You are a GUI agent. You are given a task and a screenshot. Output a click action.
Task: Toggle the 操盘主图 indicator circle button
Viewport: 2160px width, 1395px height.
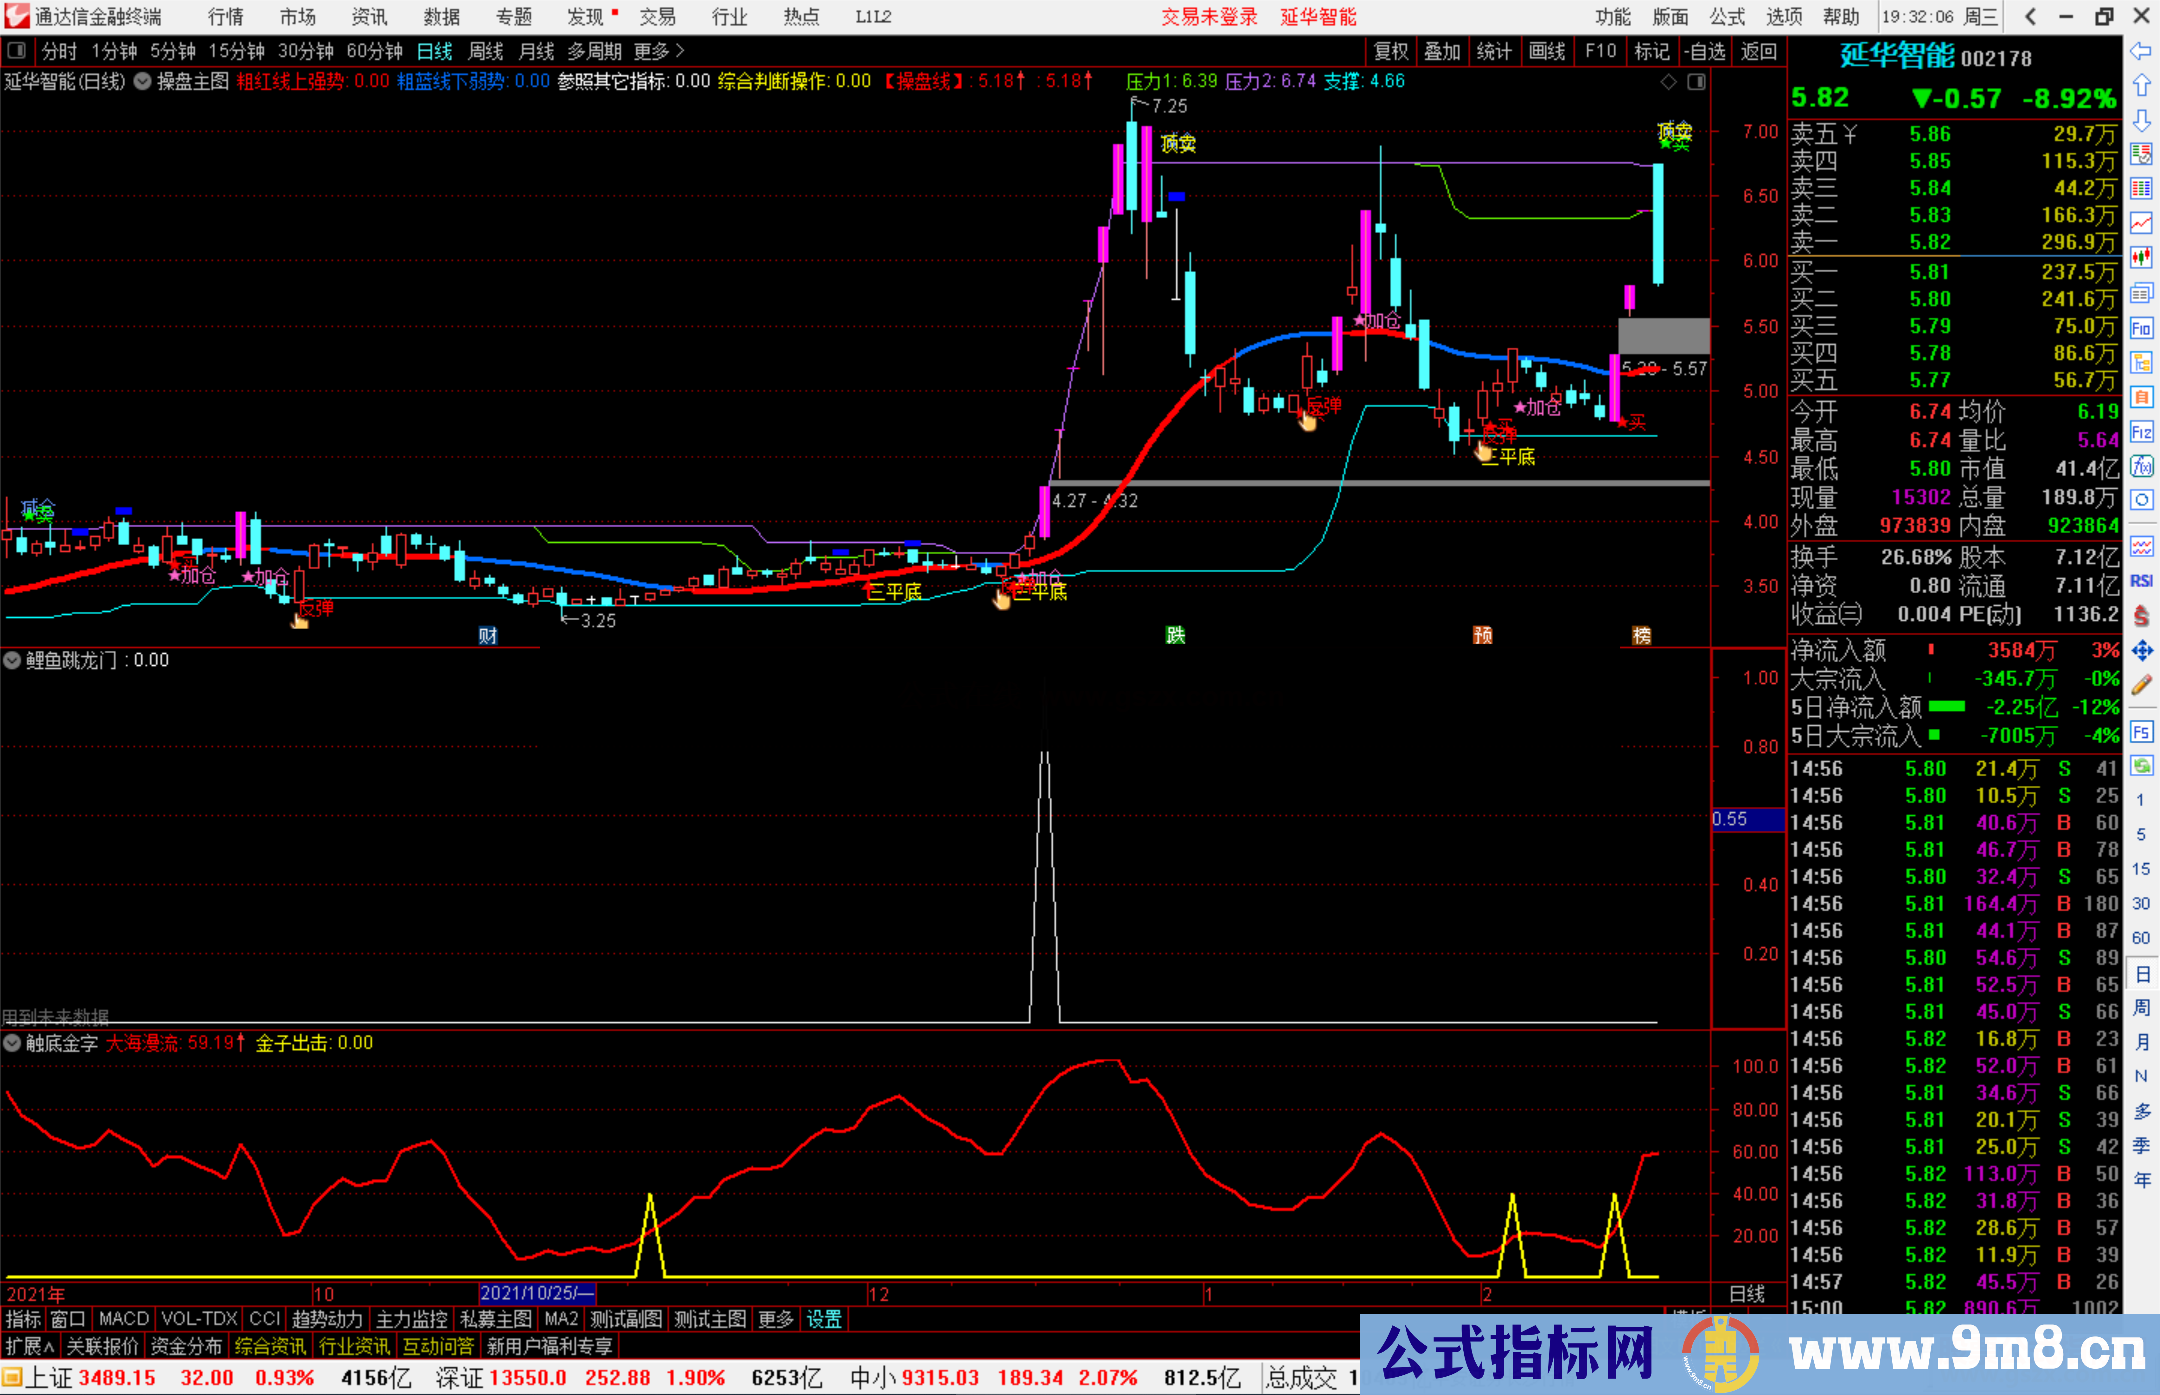click(143, 81)
